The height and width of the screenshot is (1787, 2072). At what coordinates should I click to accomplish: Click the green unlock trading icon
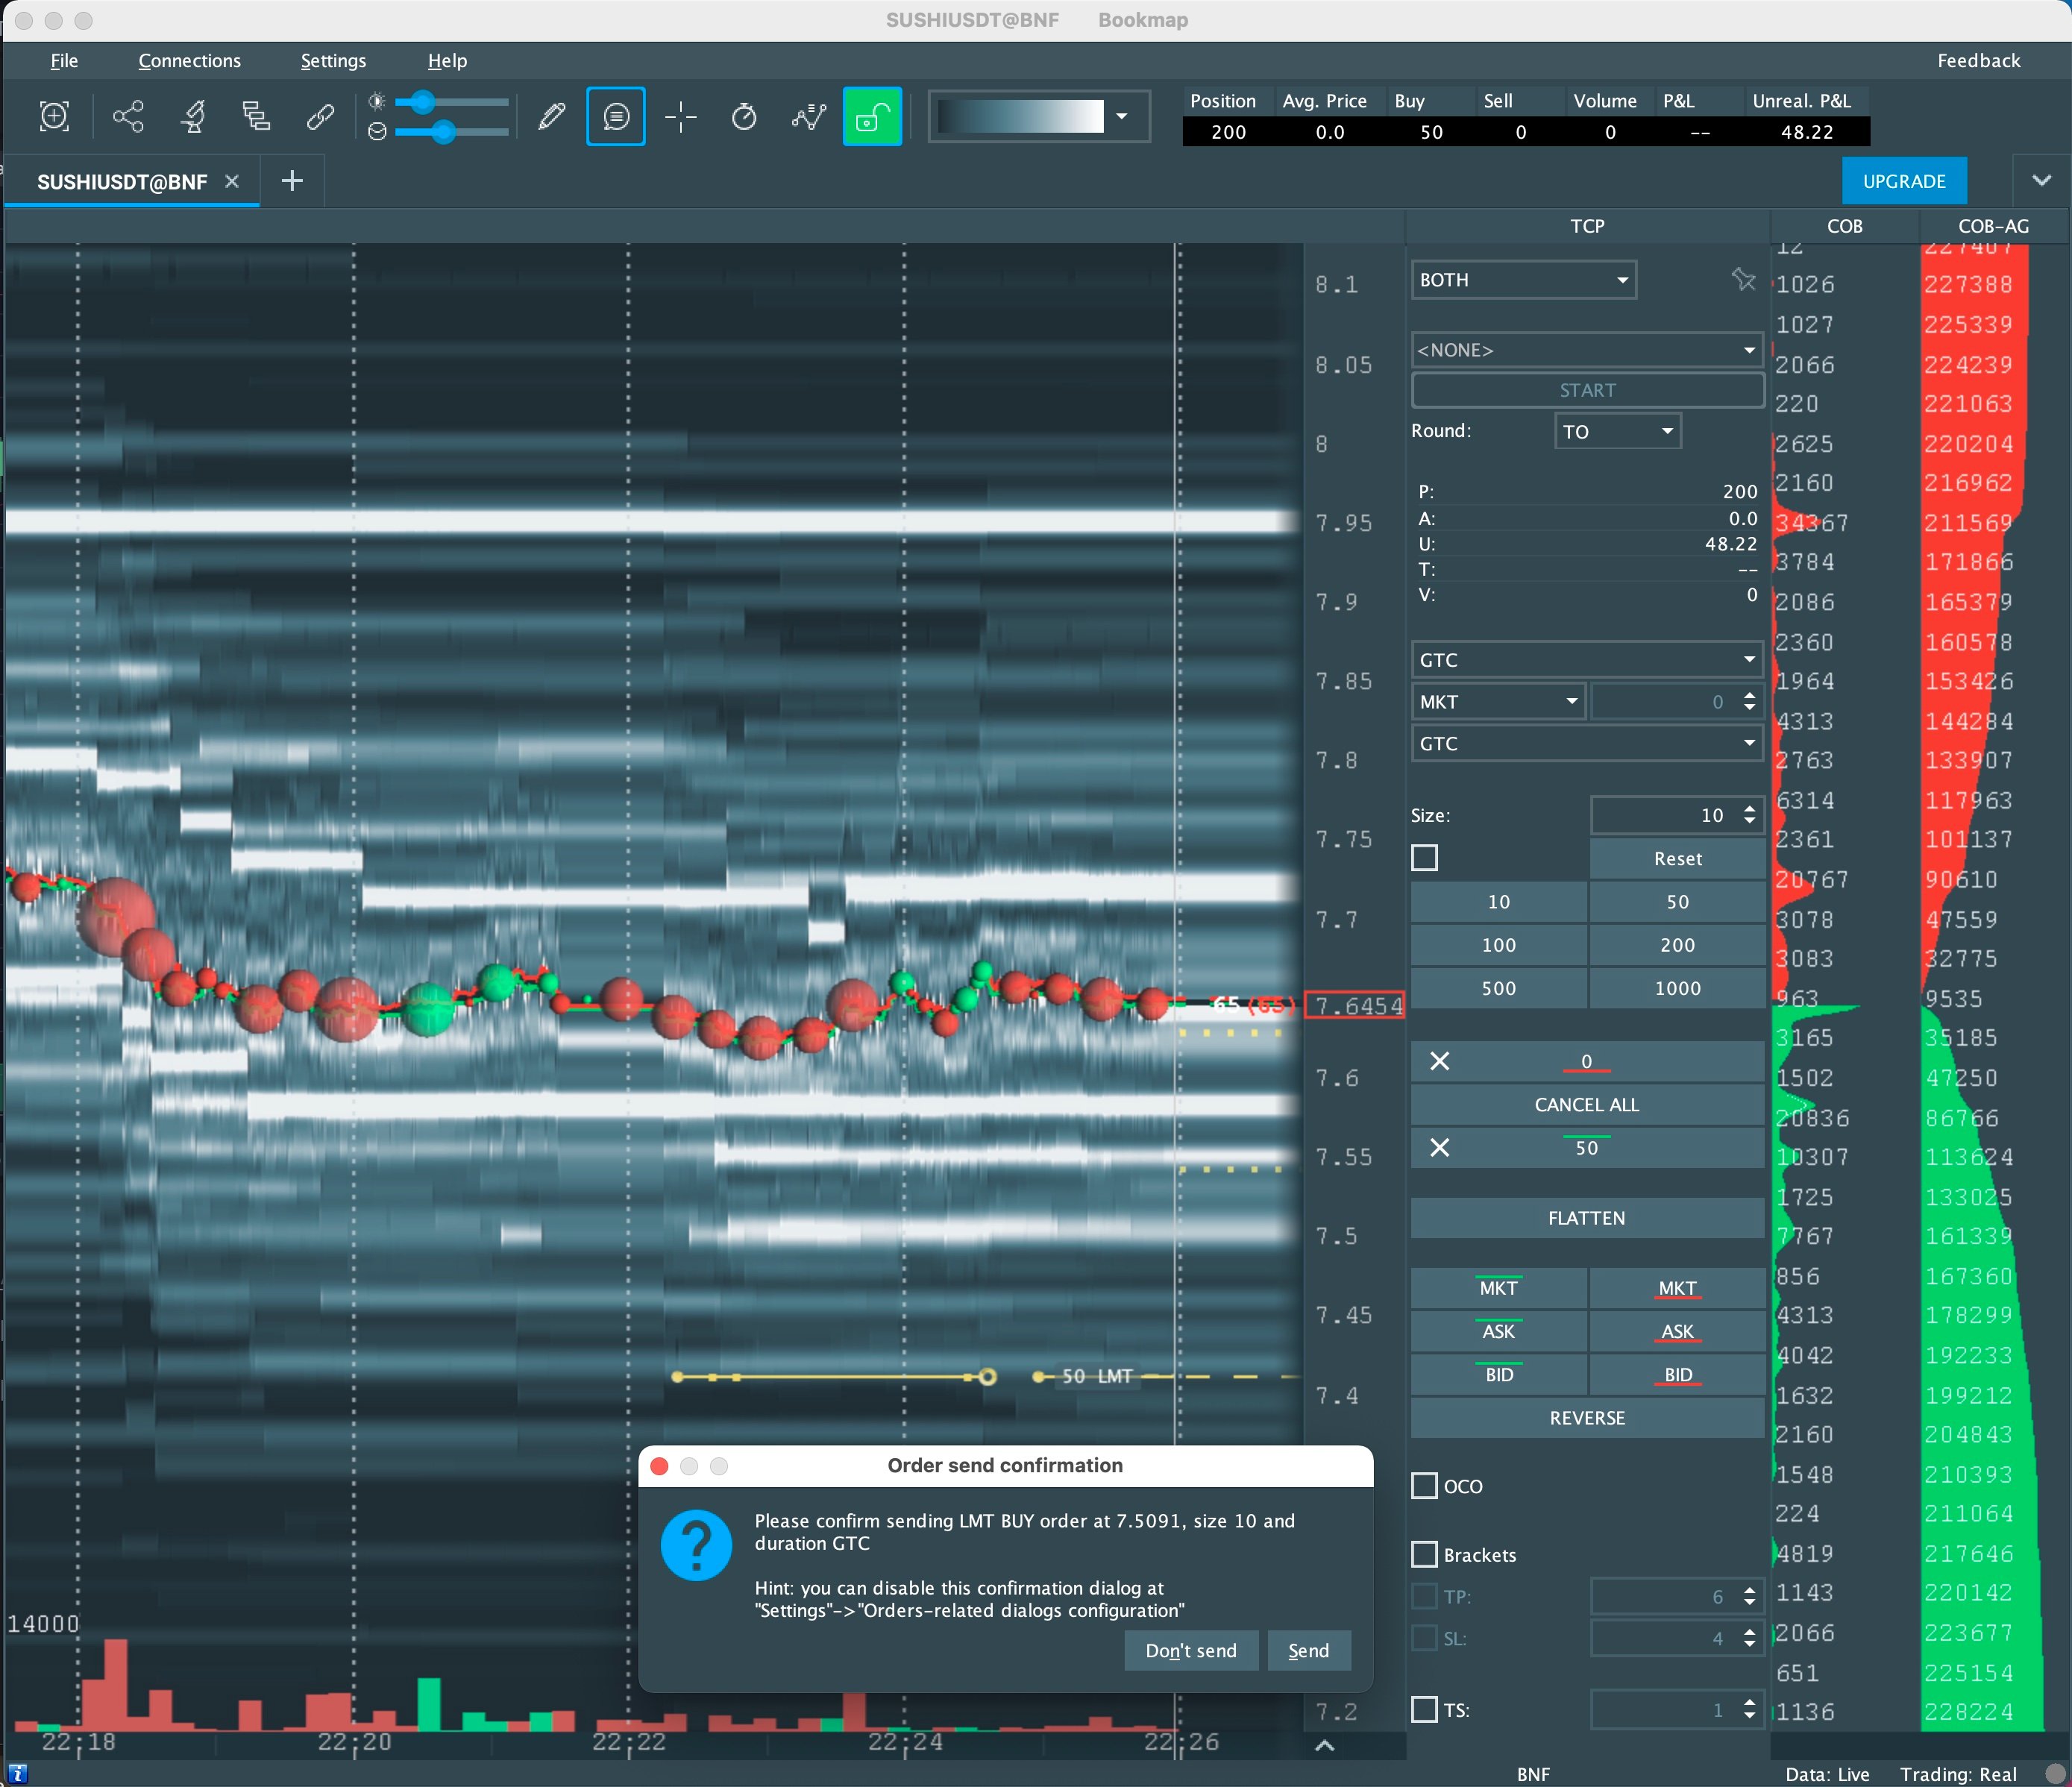(871, 116)
